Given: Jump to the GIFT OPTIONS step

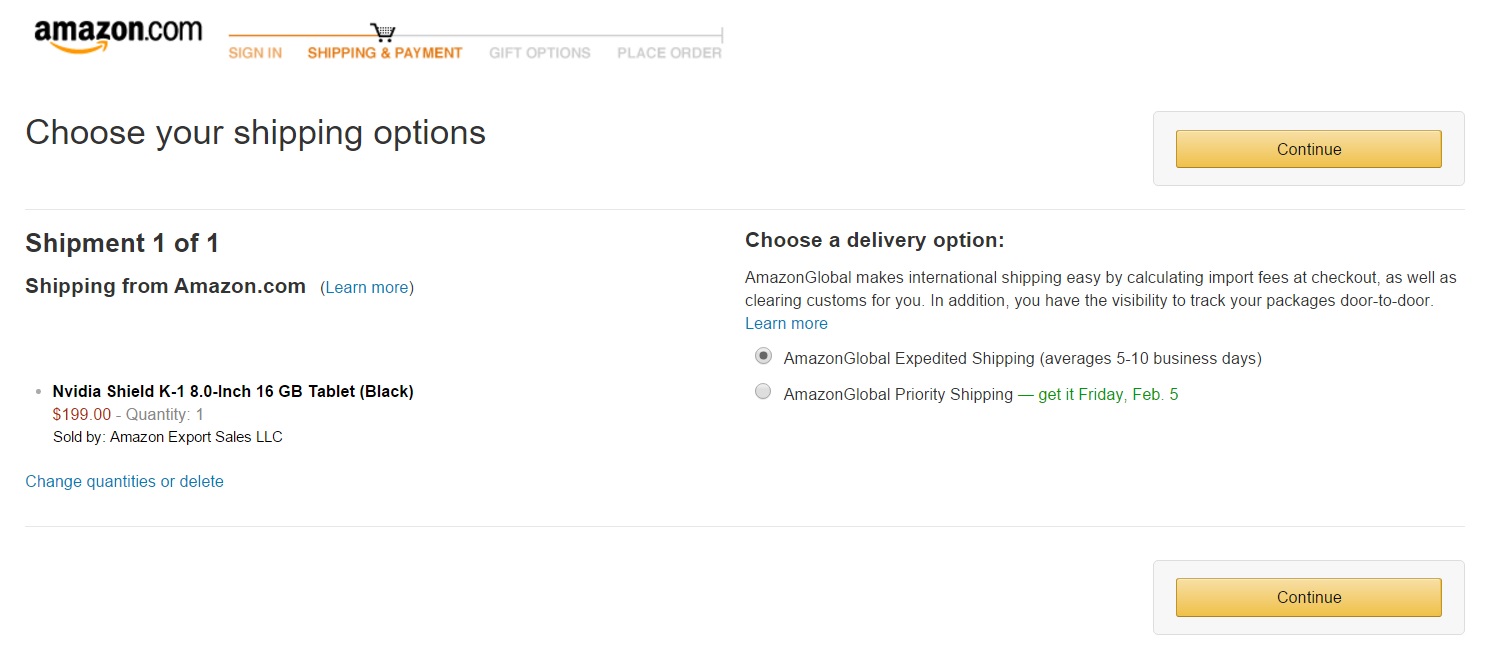Looking at the screenshot, I should (540, 53).
